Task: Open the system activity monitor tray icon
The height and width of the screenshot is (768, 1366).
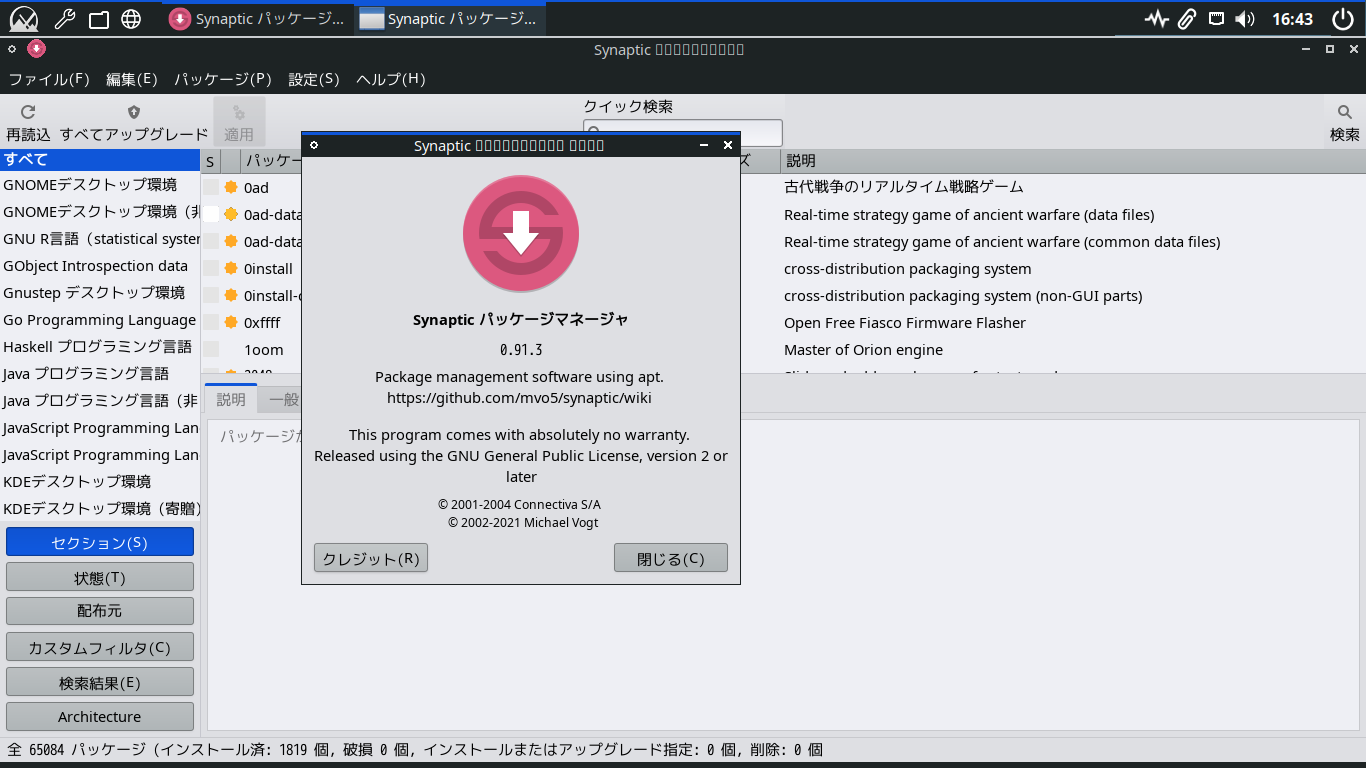Action: (x=1157, y=19)
